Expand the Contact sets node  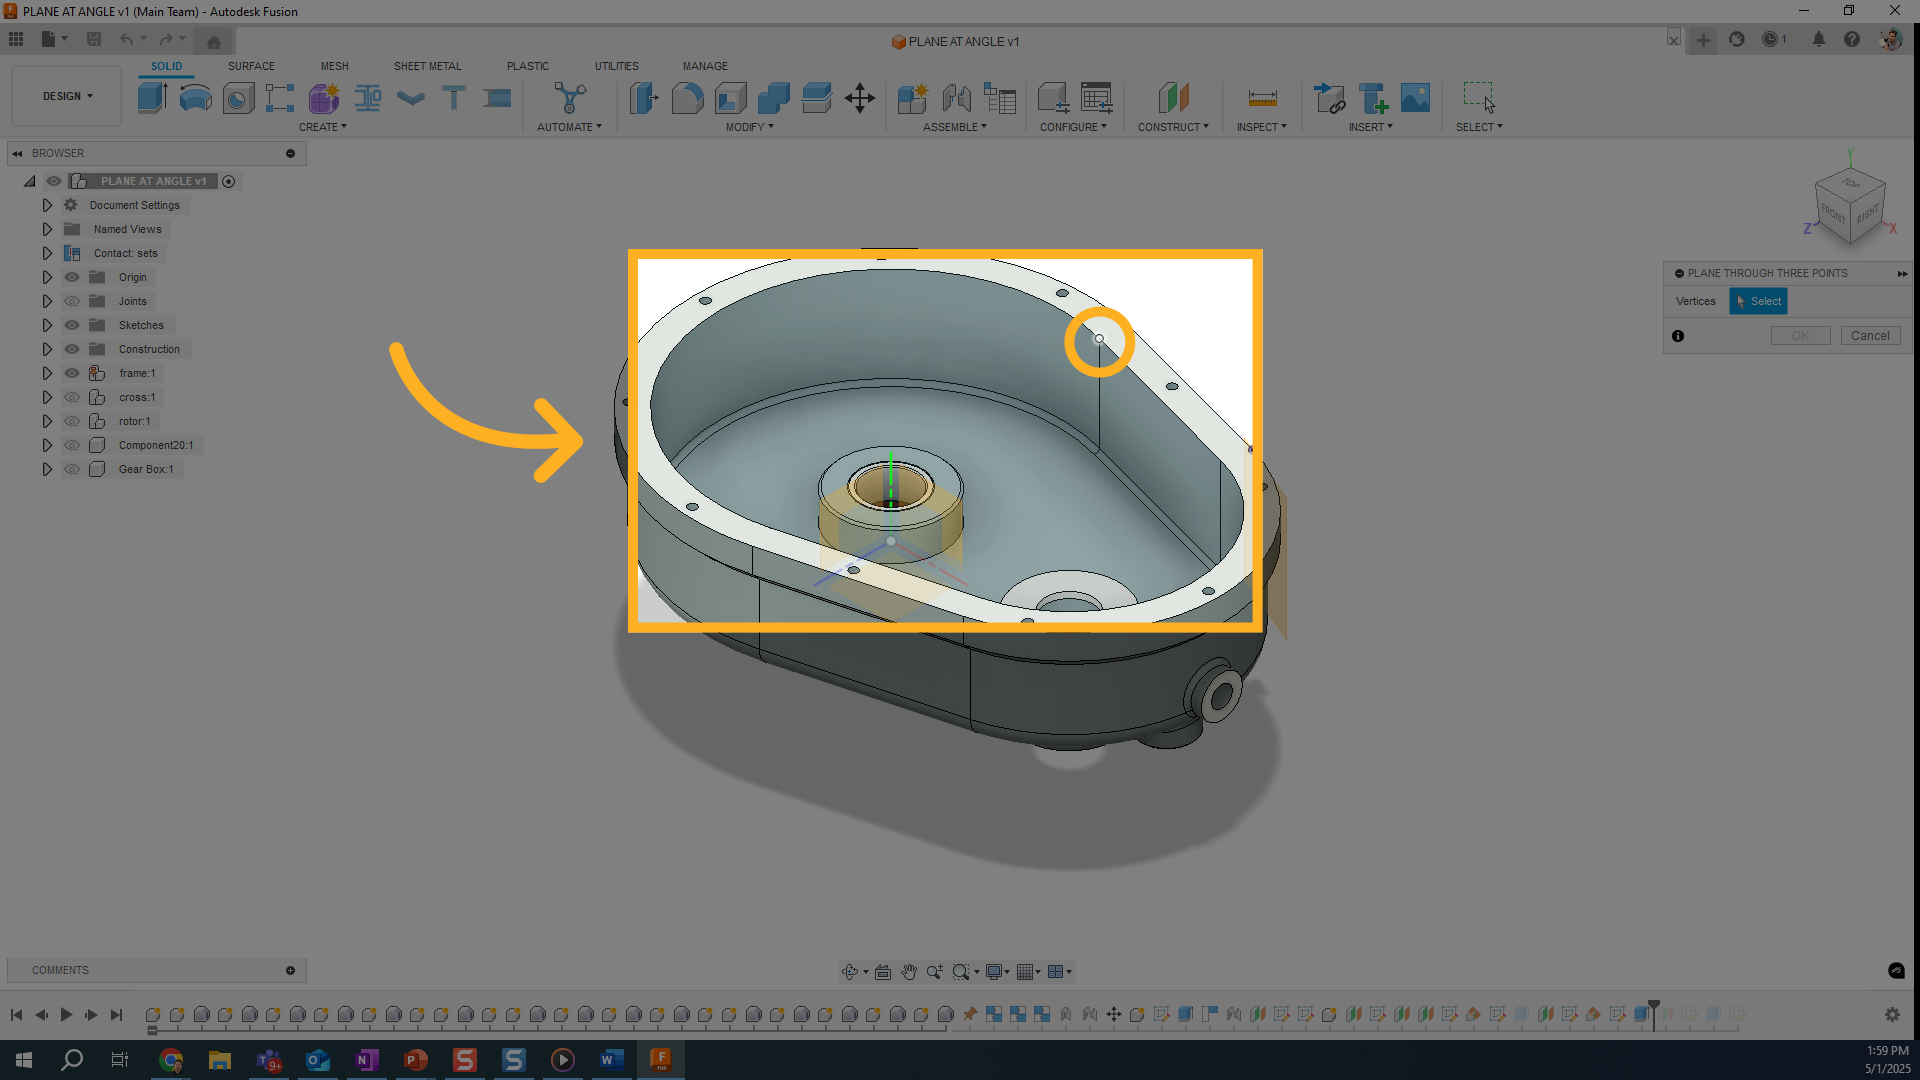(47, 253)
